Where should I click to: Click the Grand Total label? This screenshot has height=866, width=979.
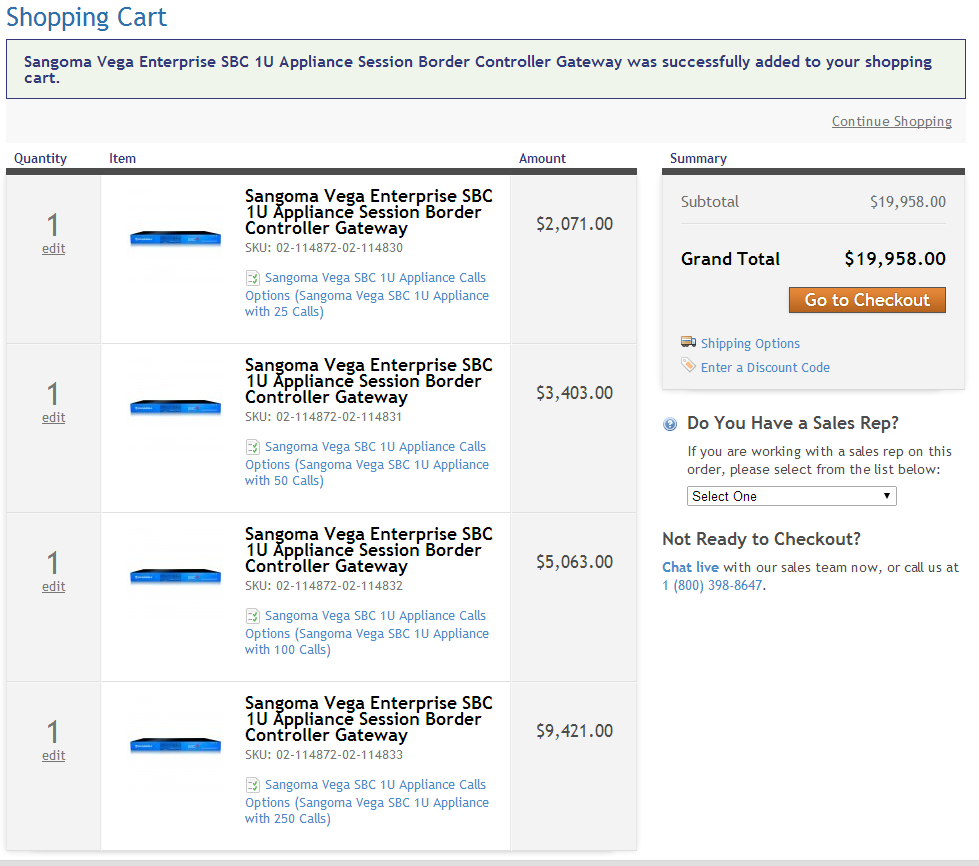[x=731, y=259]
